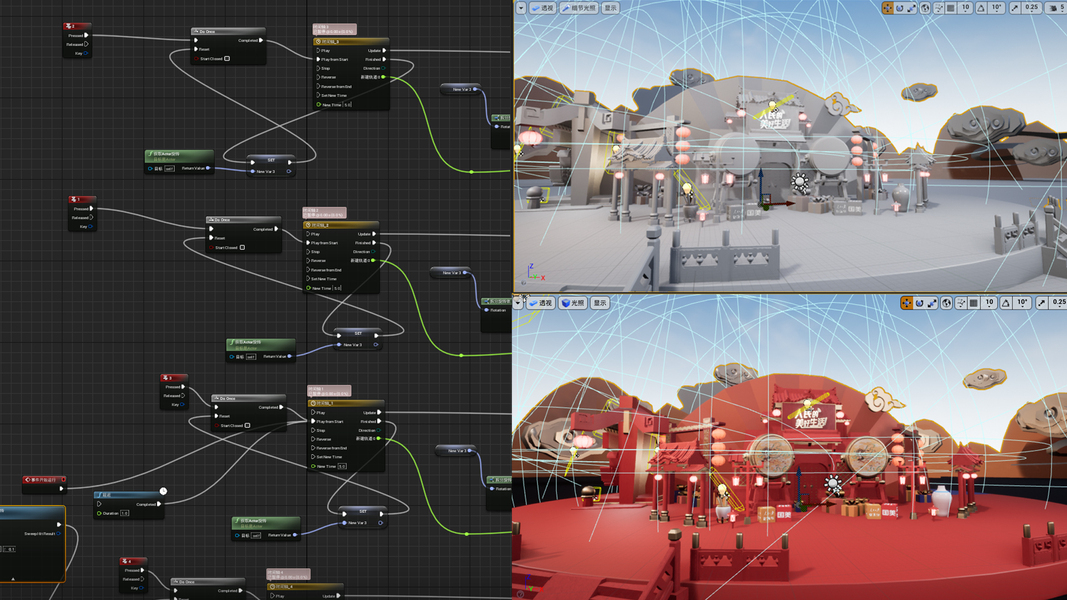Image resolution: width=1067 pixels, height=600 pixels.
Task: Open bottom viewport options dropdown arrow
Action: coord(518,303)
